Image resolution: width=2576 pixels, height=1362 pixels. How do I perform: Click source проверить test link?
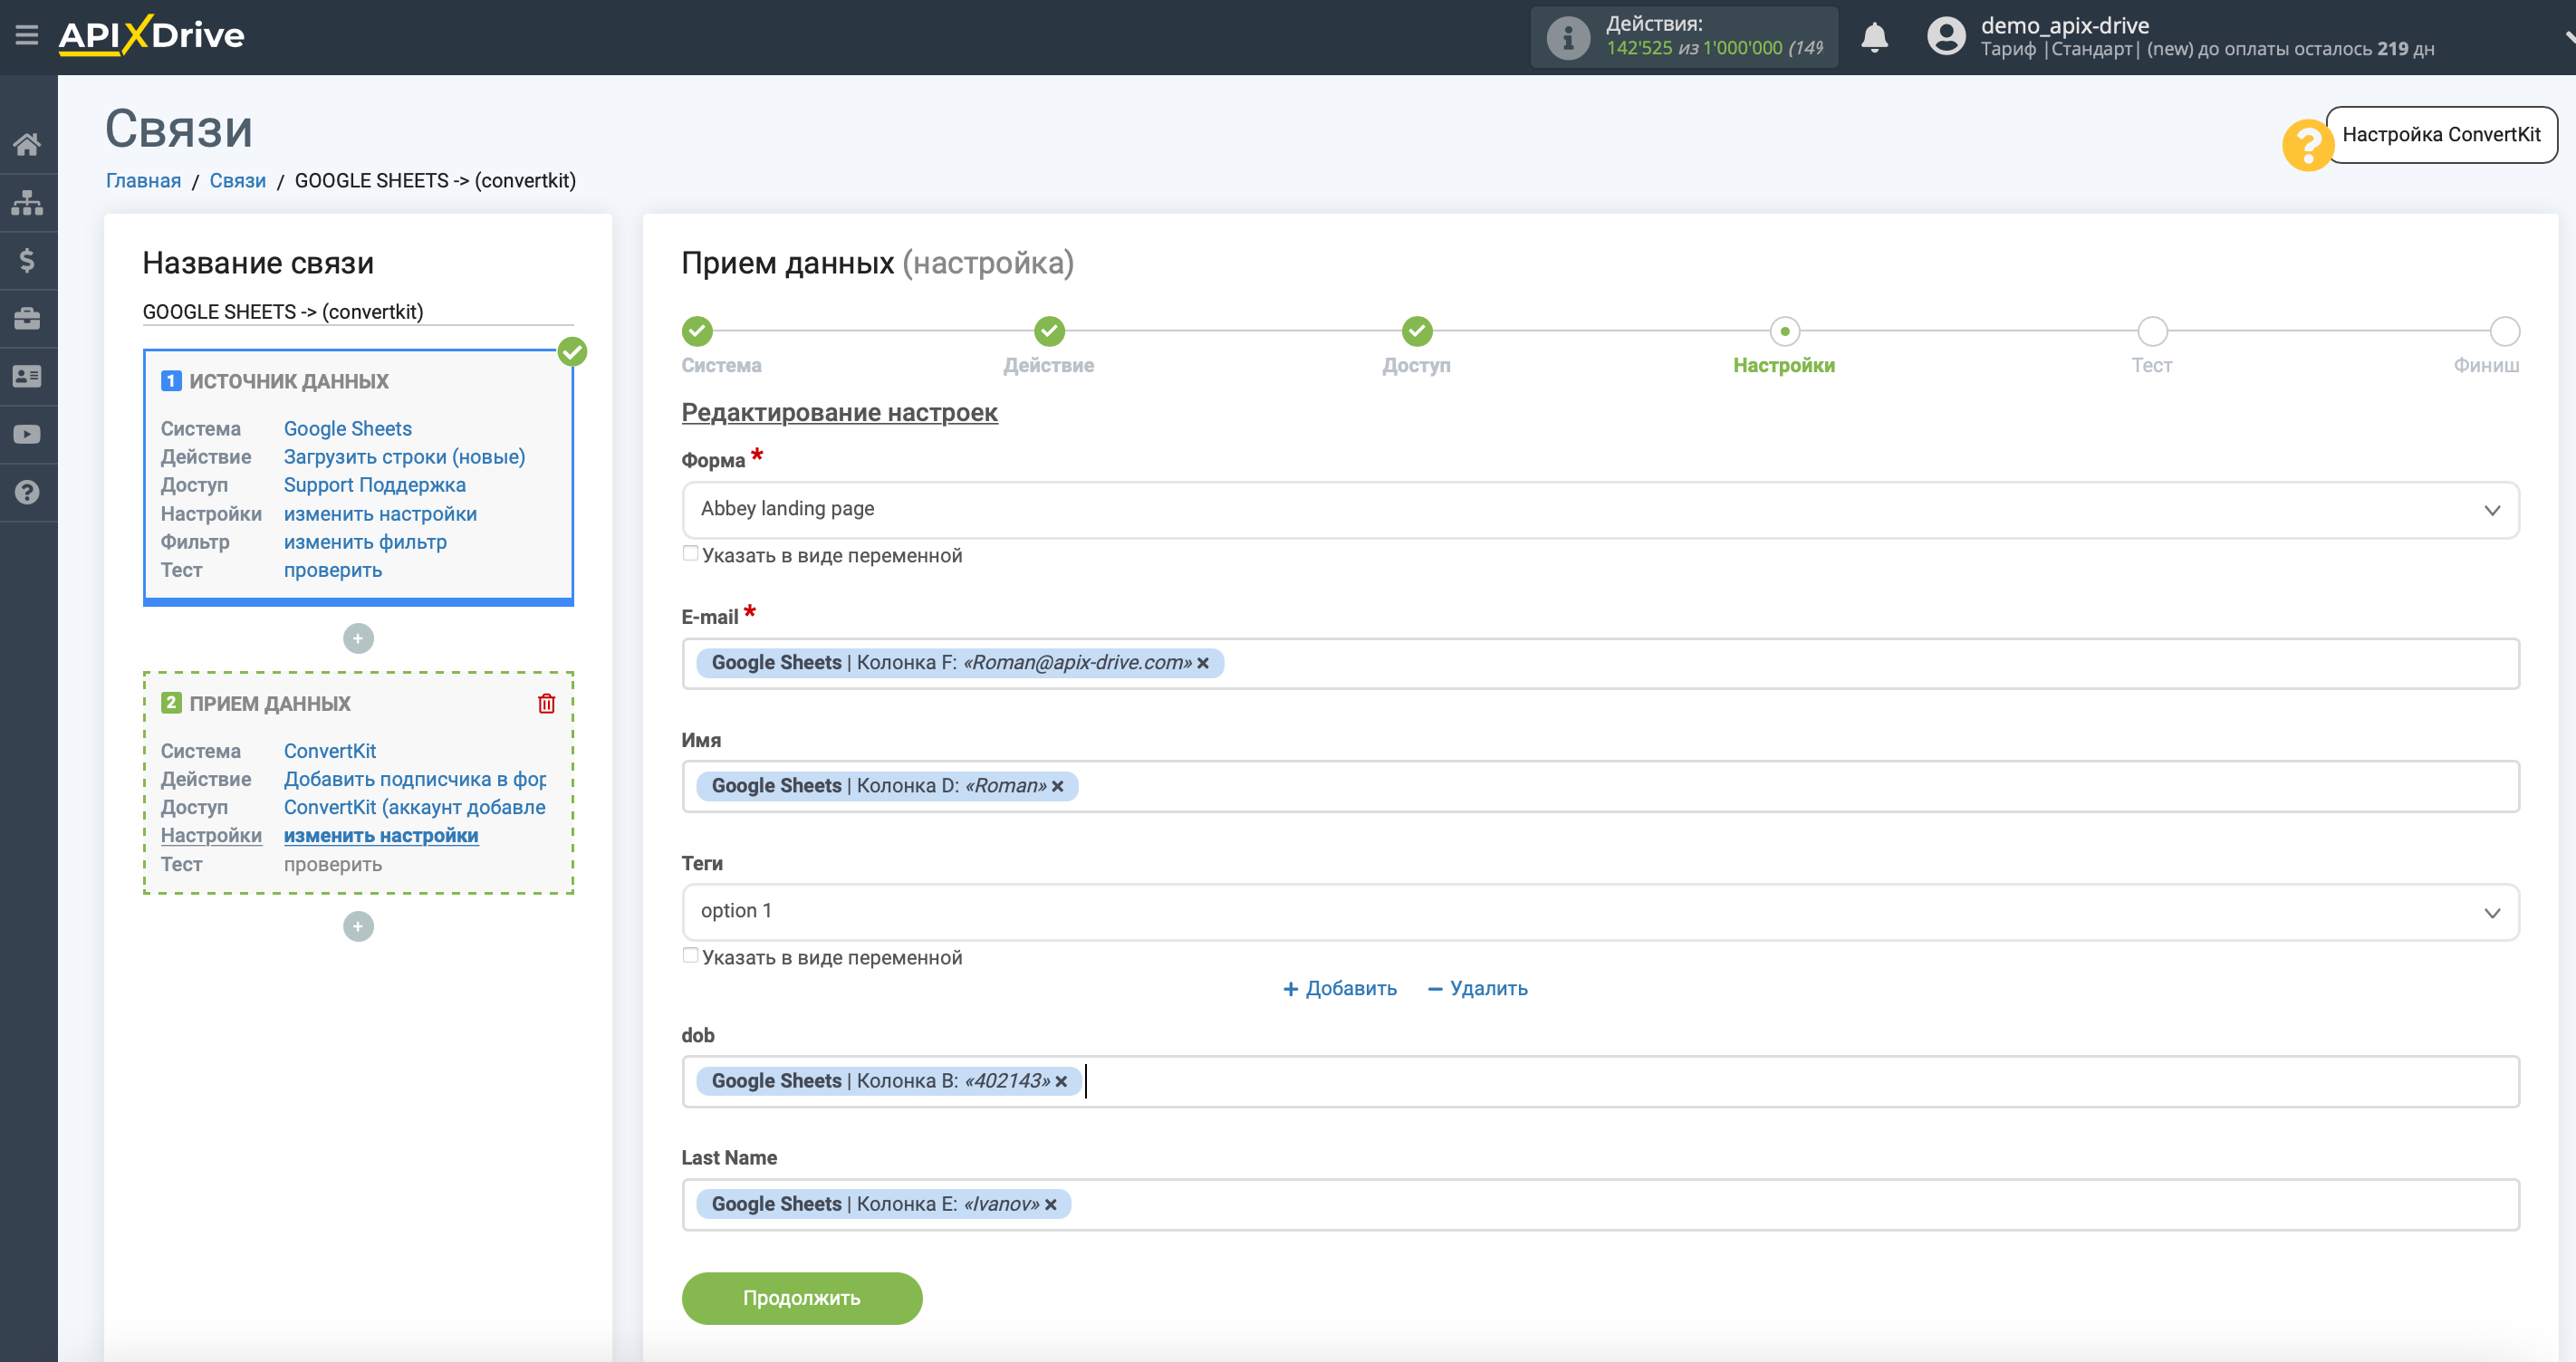(332, 570)
